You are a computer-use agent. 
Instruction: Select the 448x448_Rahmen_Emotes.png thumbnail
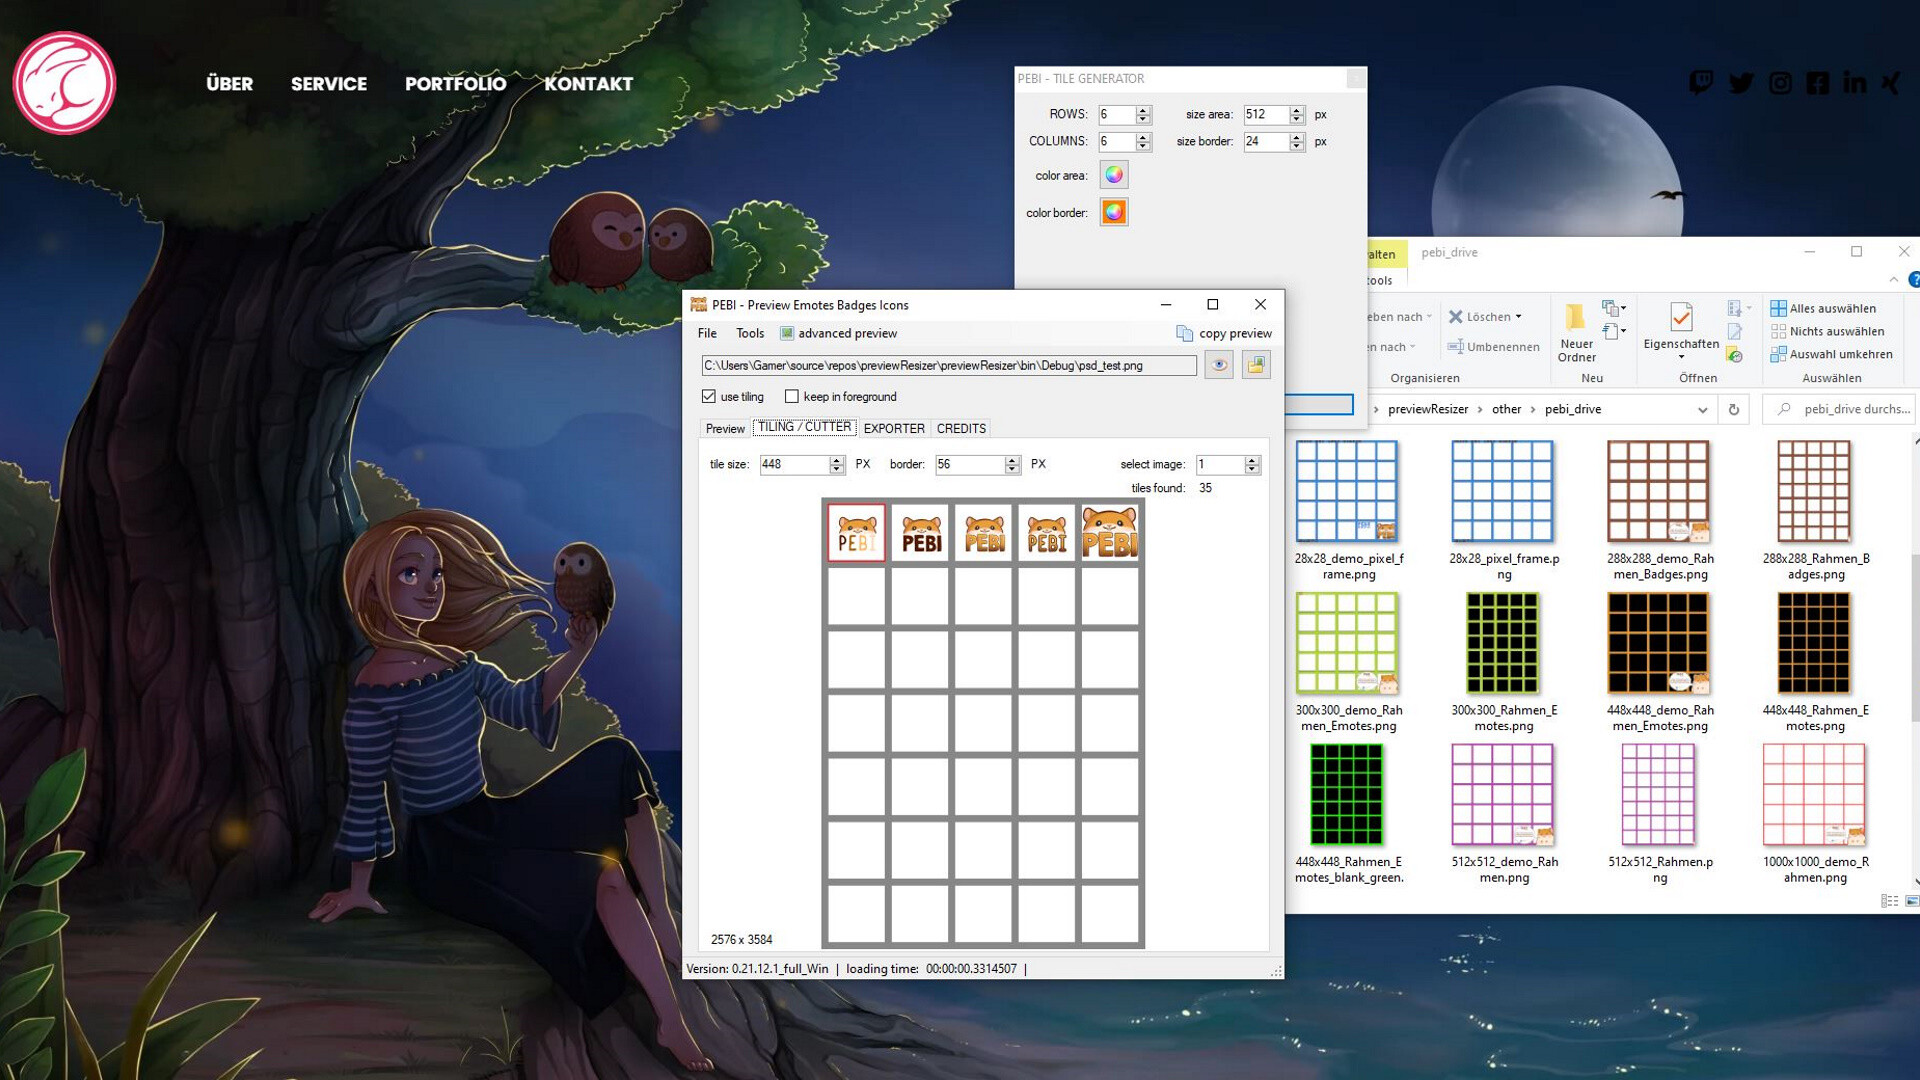1813,644
